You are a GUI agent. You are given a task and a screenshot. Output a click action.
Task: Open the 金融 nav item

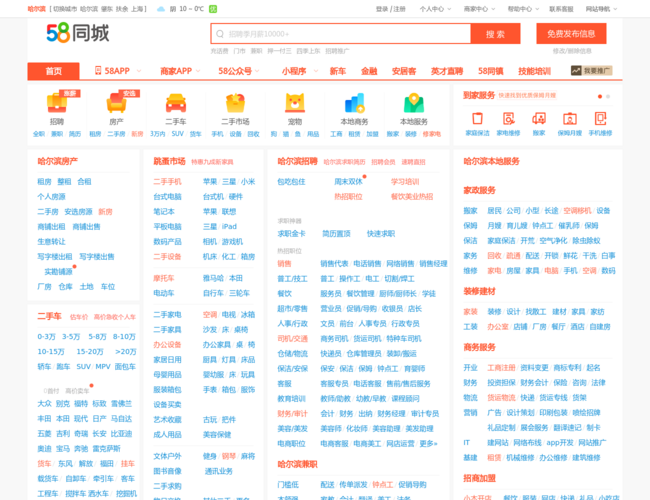tap(369, 71)
